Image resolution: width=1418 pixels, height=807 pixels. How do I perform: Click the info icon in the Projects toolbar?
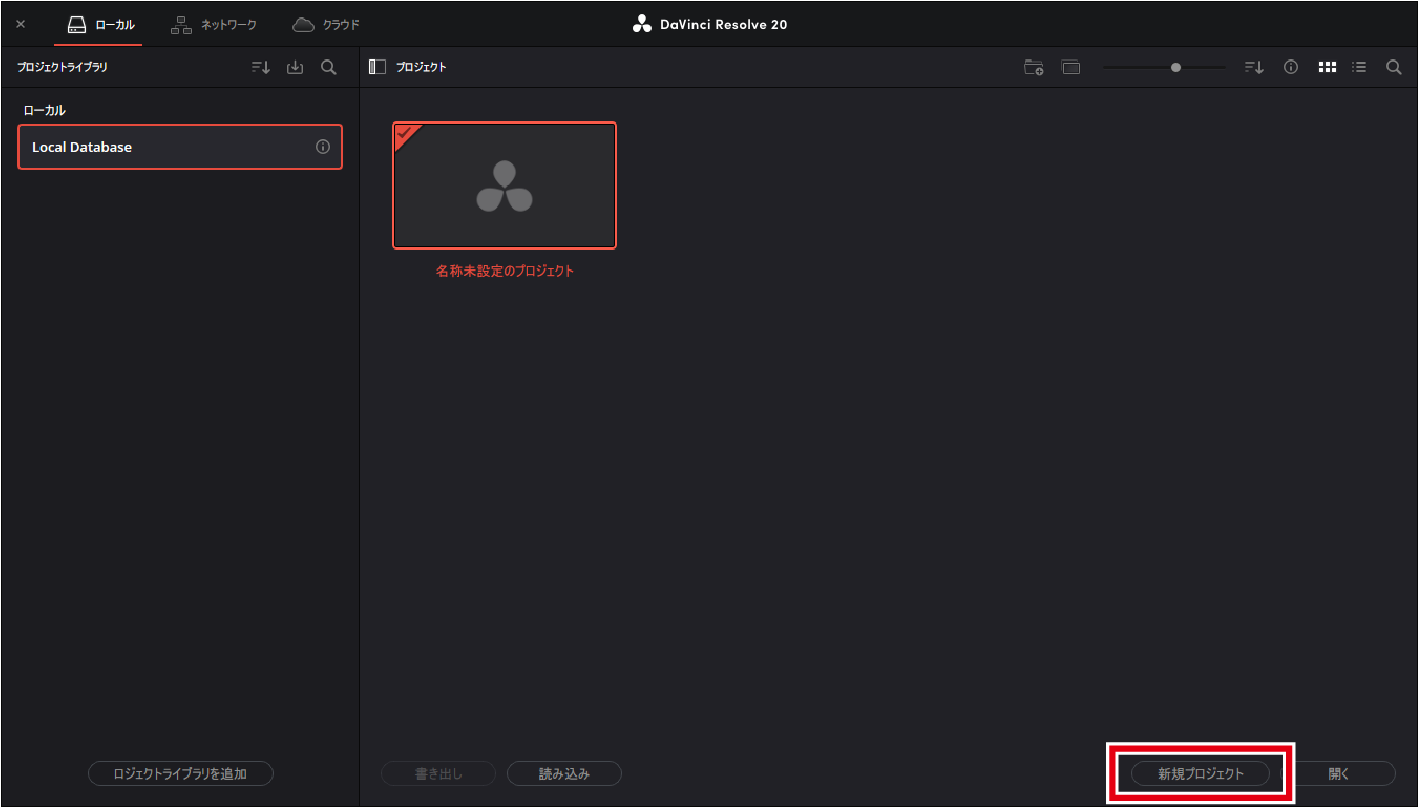(x=1291, y=67)
